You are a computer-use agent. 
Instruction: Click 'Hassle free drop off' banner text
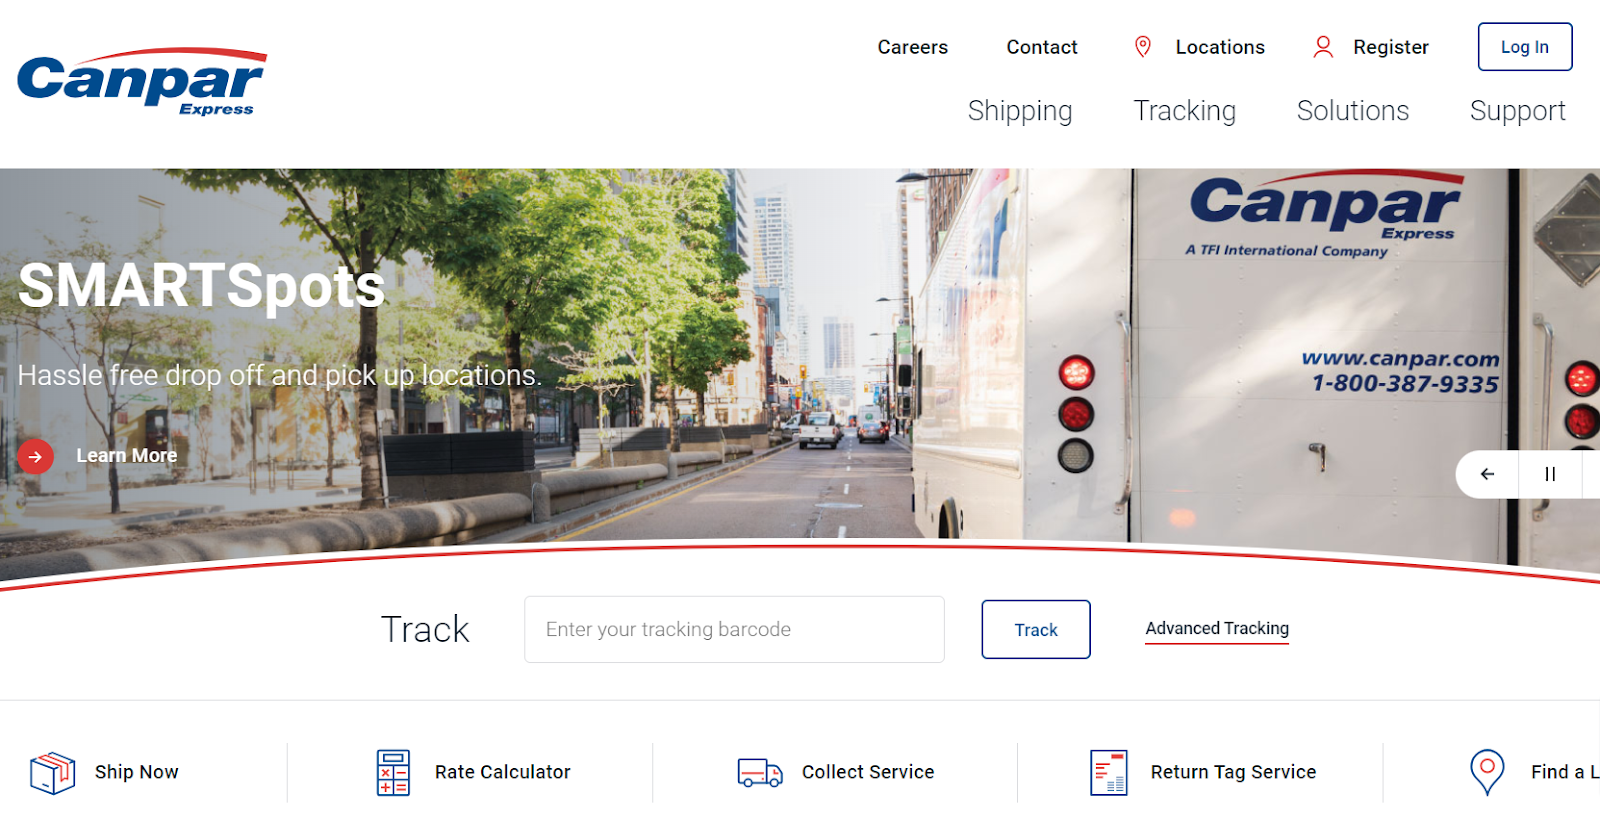(280, 375)
